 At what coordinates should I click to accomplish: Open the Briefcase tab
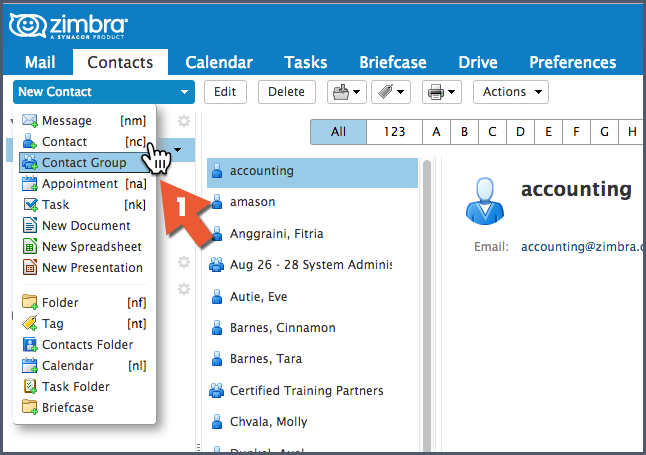click(x=393, y=62)
